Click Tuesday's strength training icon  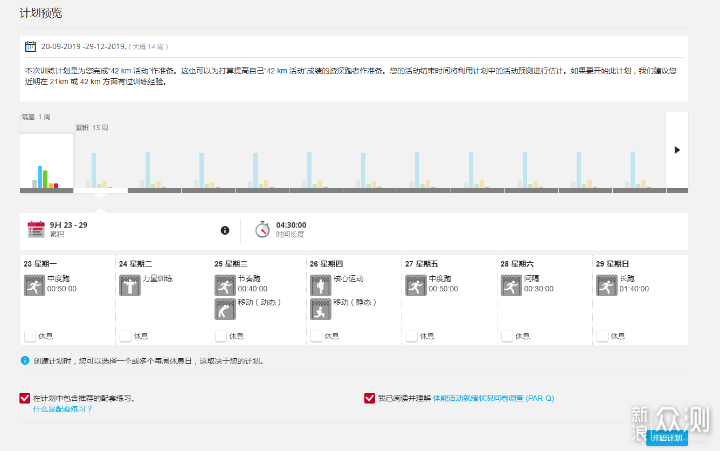[129, 285]
